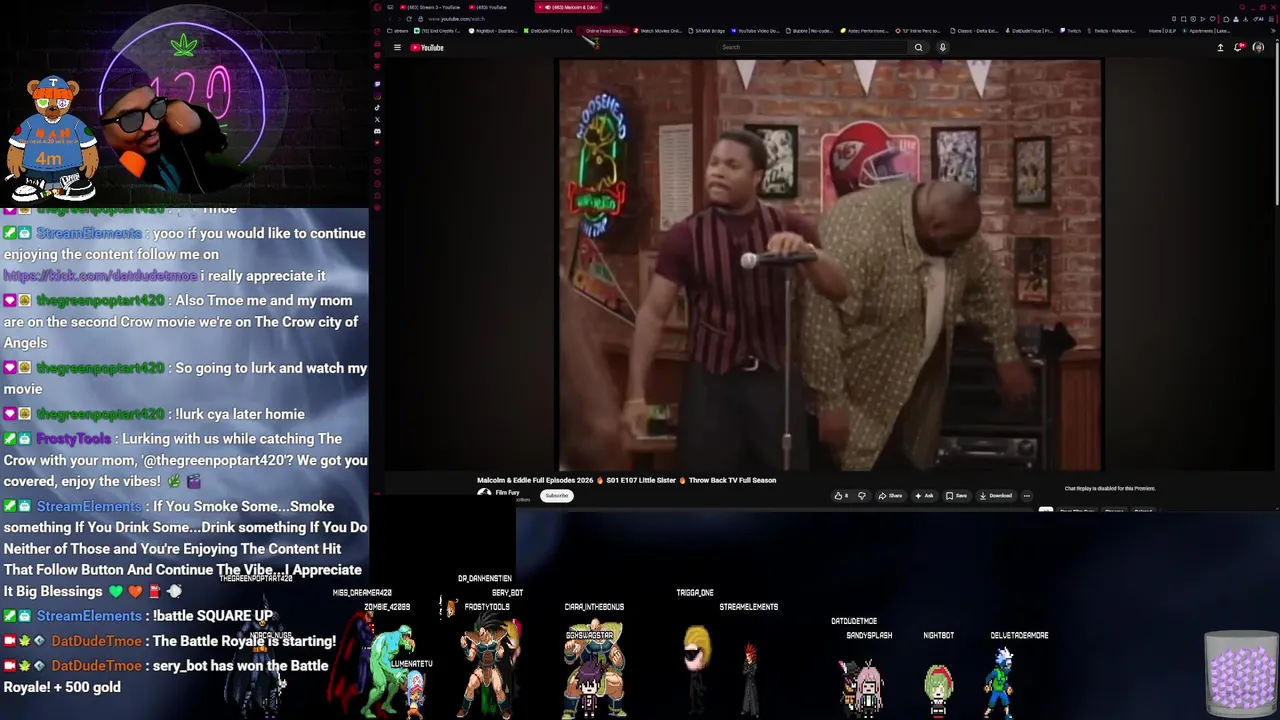
Task: Switch to the 'Stream 3 - YouTube' tab
Action: 429,7
